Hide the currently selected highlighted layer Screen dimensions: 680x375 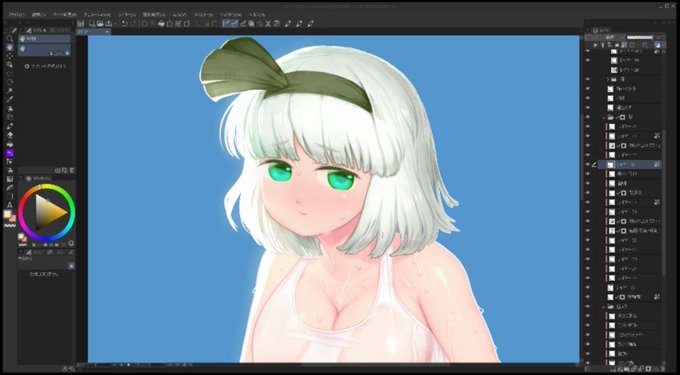[x=588, y=164]
